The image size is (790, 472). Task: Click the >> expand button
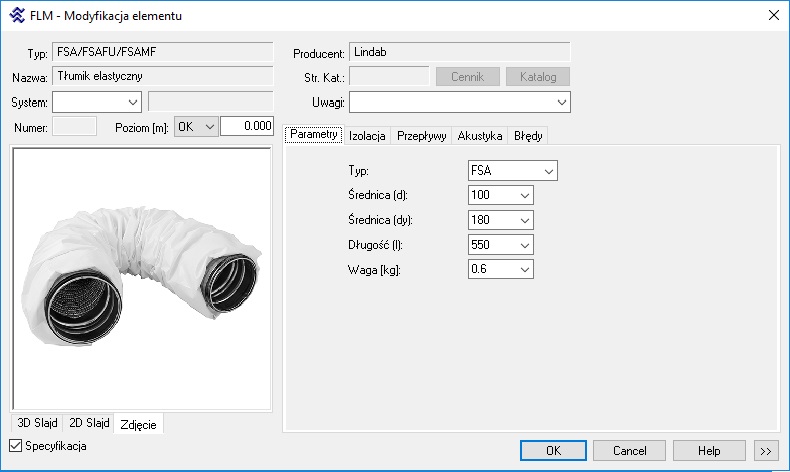click(766, 451)
